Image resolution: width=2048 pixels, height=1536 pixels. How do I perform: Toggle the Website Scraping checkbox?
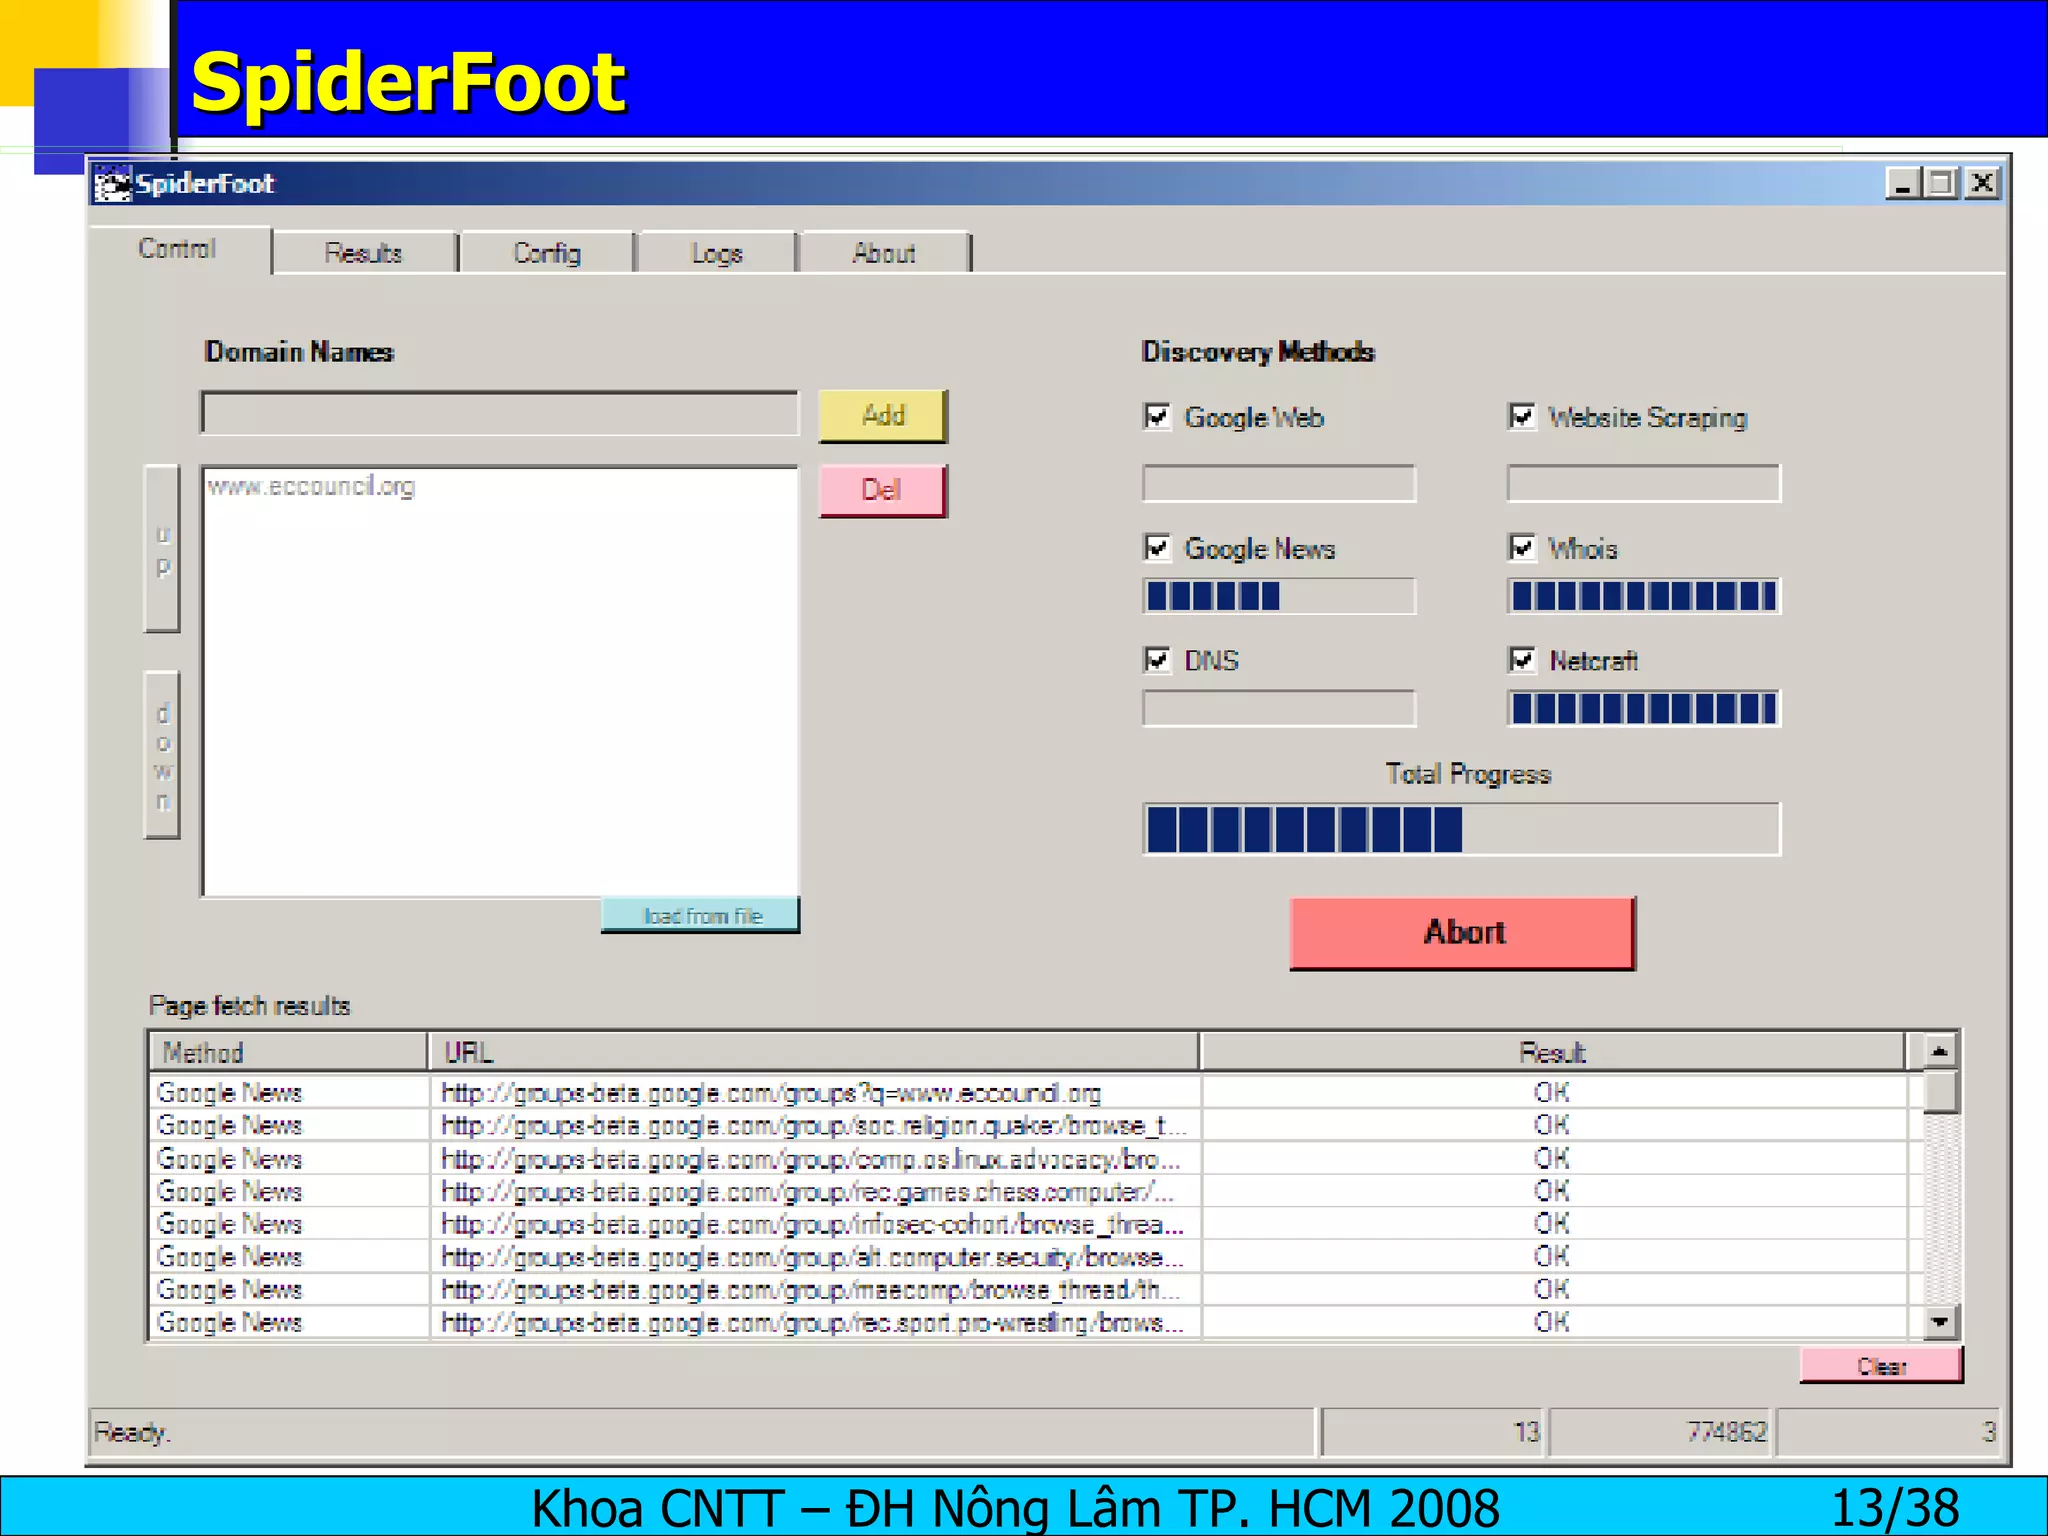point(1521,417)
